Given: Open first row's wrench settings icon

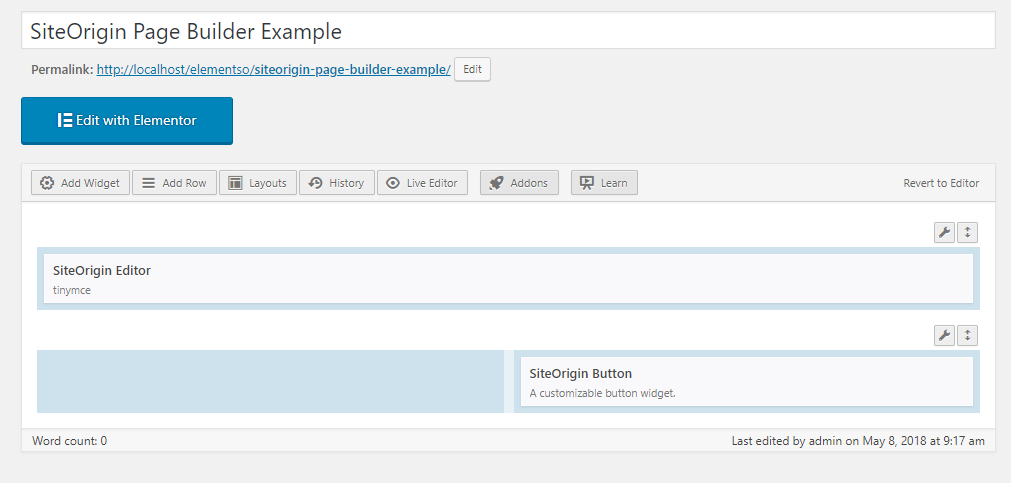Looking at the screenshot, I should point(944,232).
